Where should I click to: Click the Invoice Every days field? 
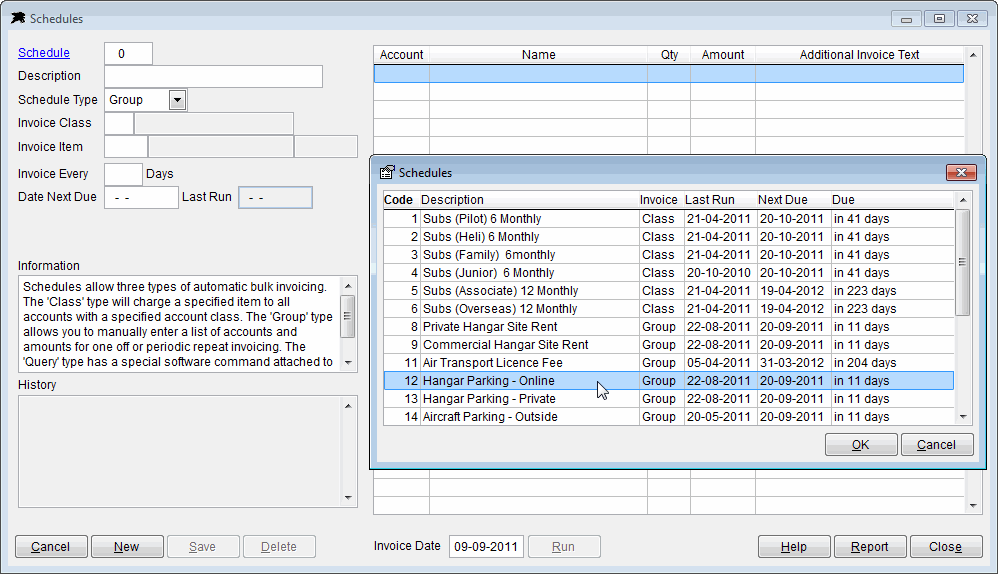pos(123,174)
